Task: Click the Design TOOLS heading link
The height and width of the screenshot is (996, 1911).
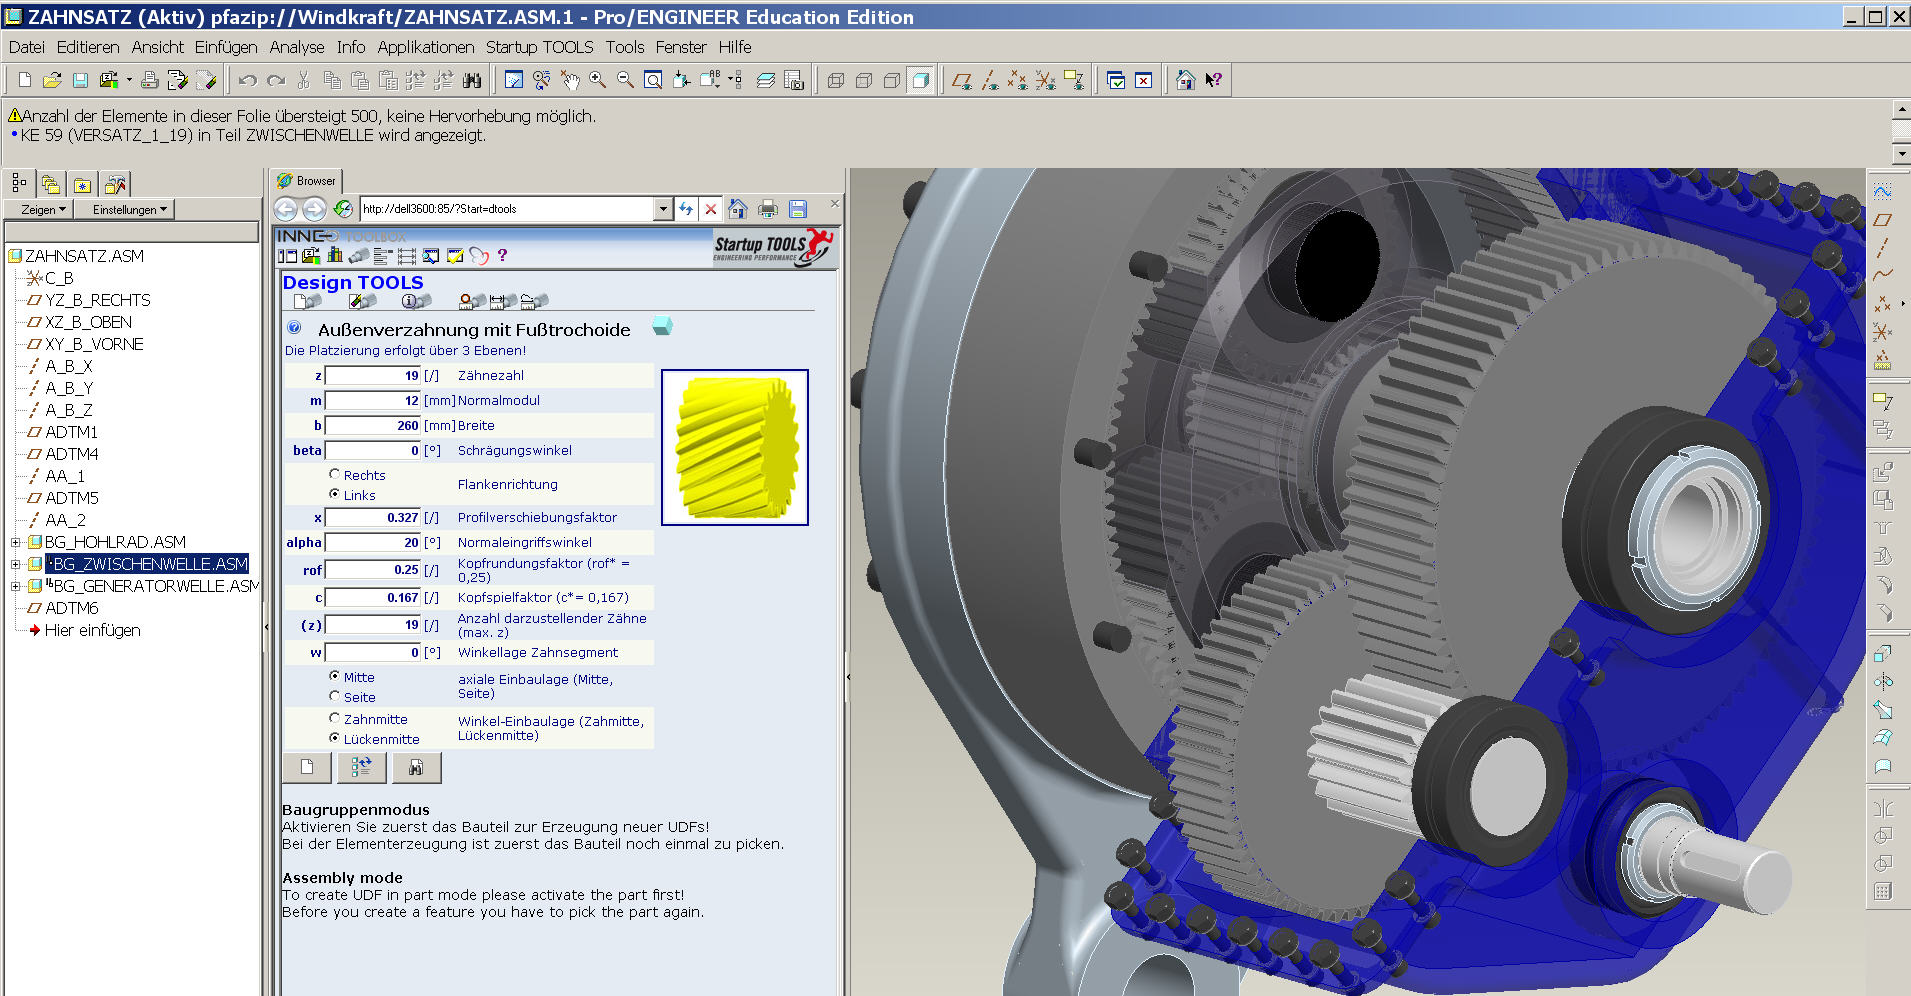Action: (353, 283)
